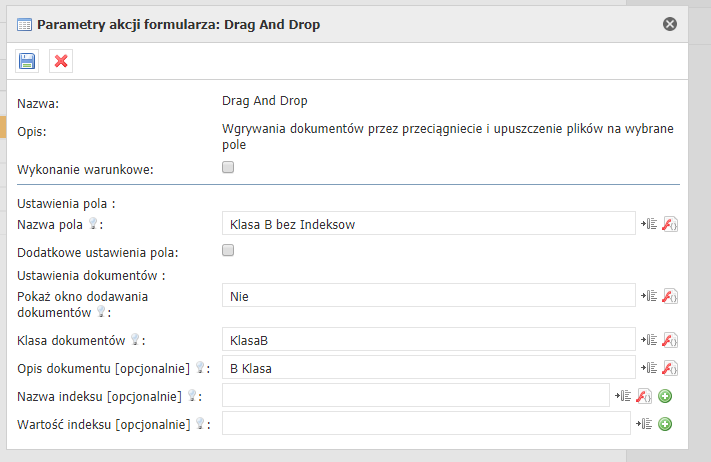This screenshot has height=462, width=711.
Task: Click the save (floppy disk) icon
Action: (27, 61)
